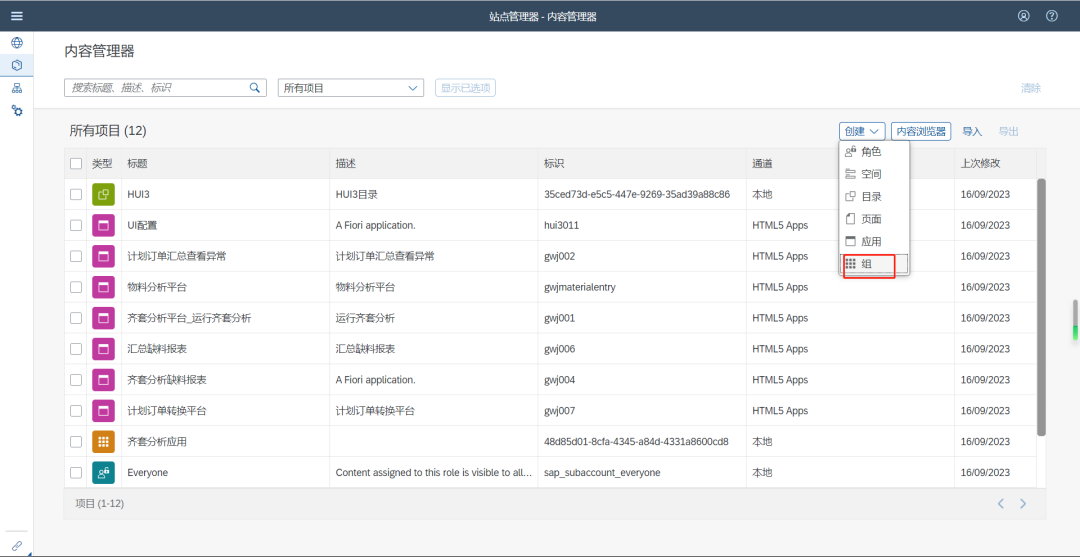This screenshot has width=1080, height=557.
Task: Go to next page arrow
Action: (1024, 504)
